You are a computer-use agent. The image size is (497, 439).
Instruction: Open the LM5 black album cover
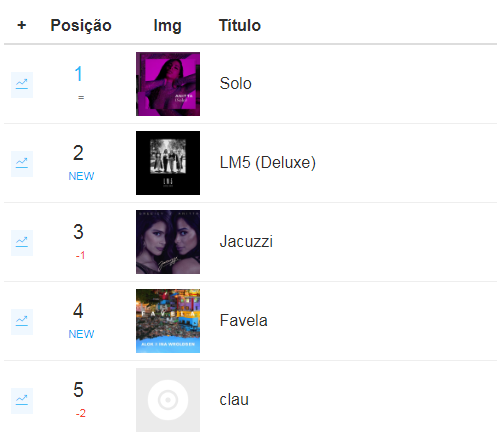click(x=168, y=163)
